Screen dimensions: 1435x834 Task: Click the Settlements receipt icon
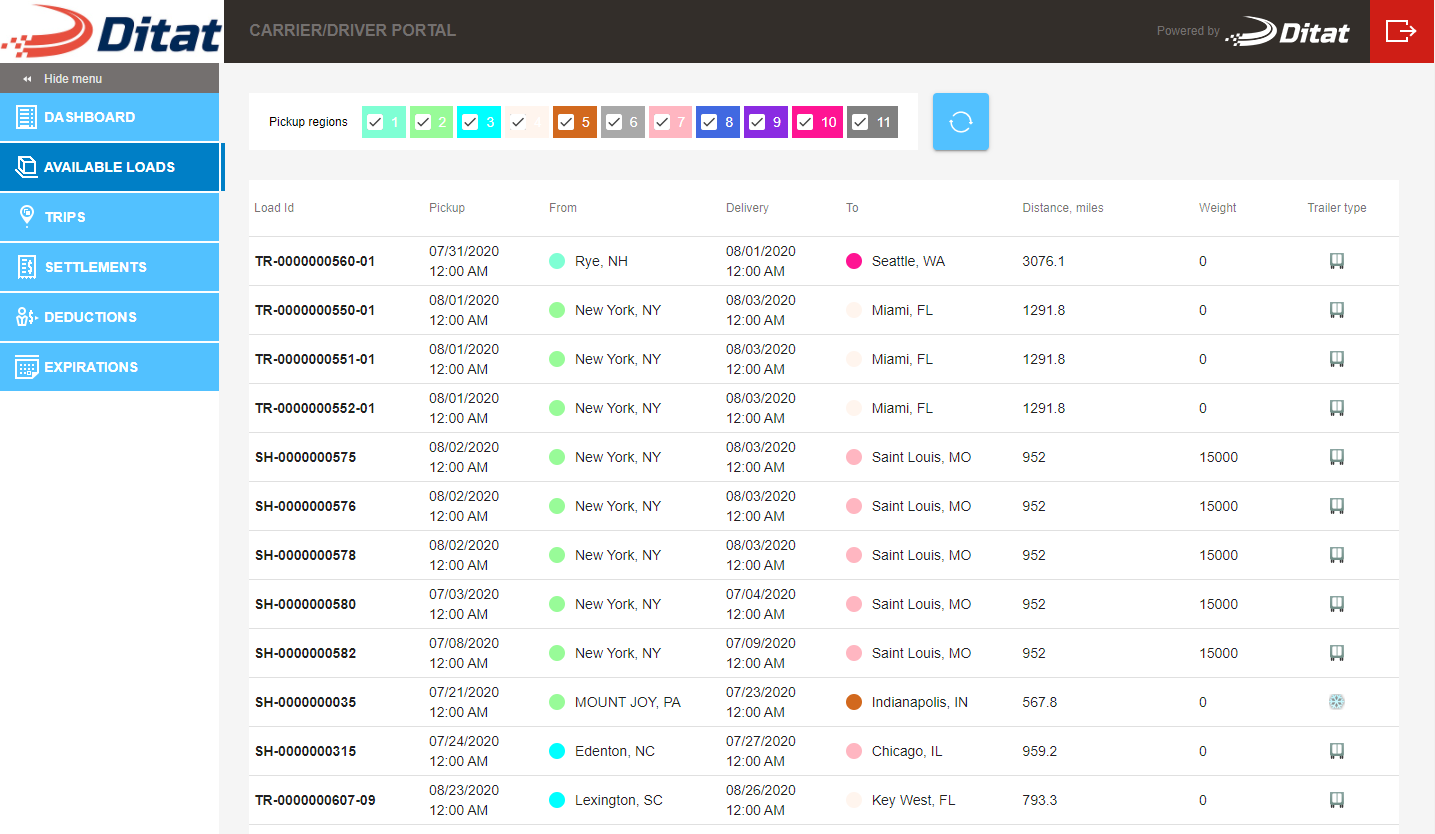[27, 267]
